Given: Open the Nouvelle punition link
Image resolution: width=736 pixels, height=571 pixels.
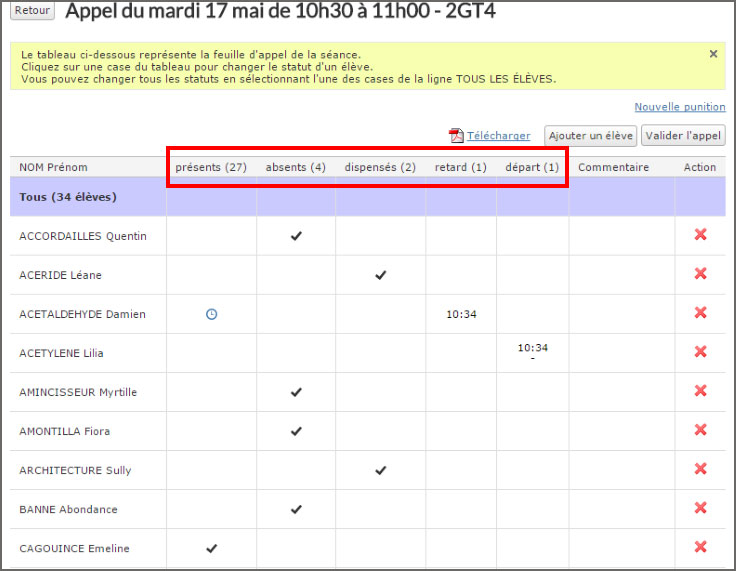Looking at the screenshot, I should click(679, 107).
